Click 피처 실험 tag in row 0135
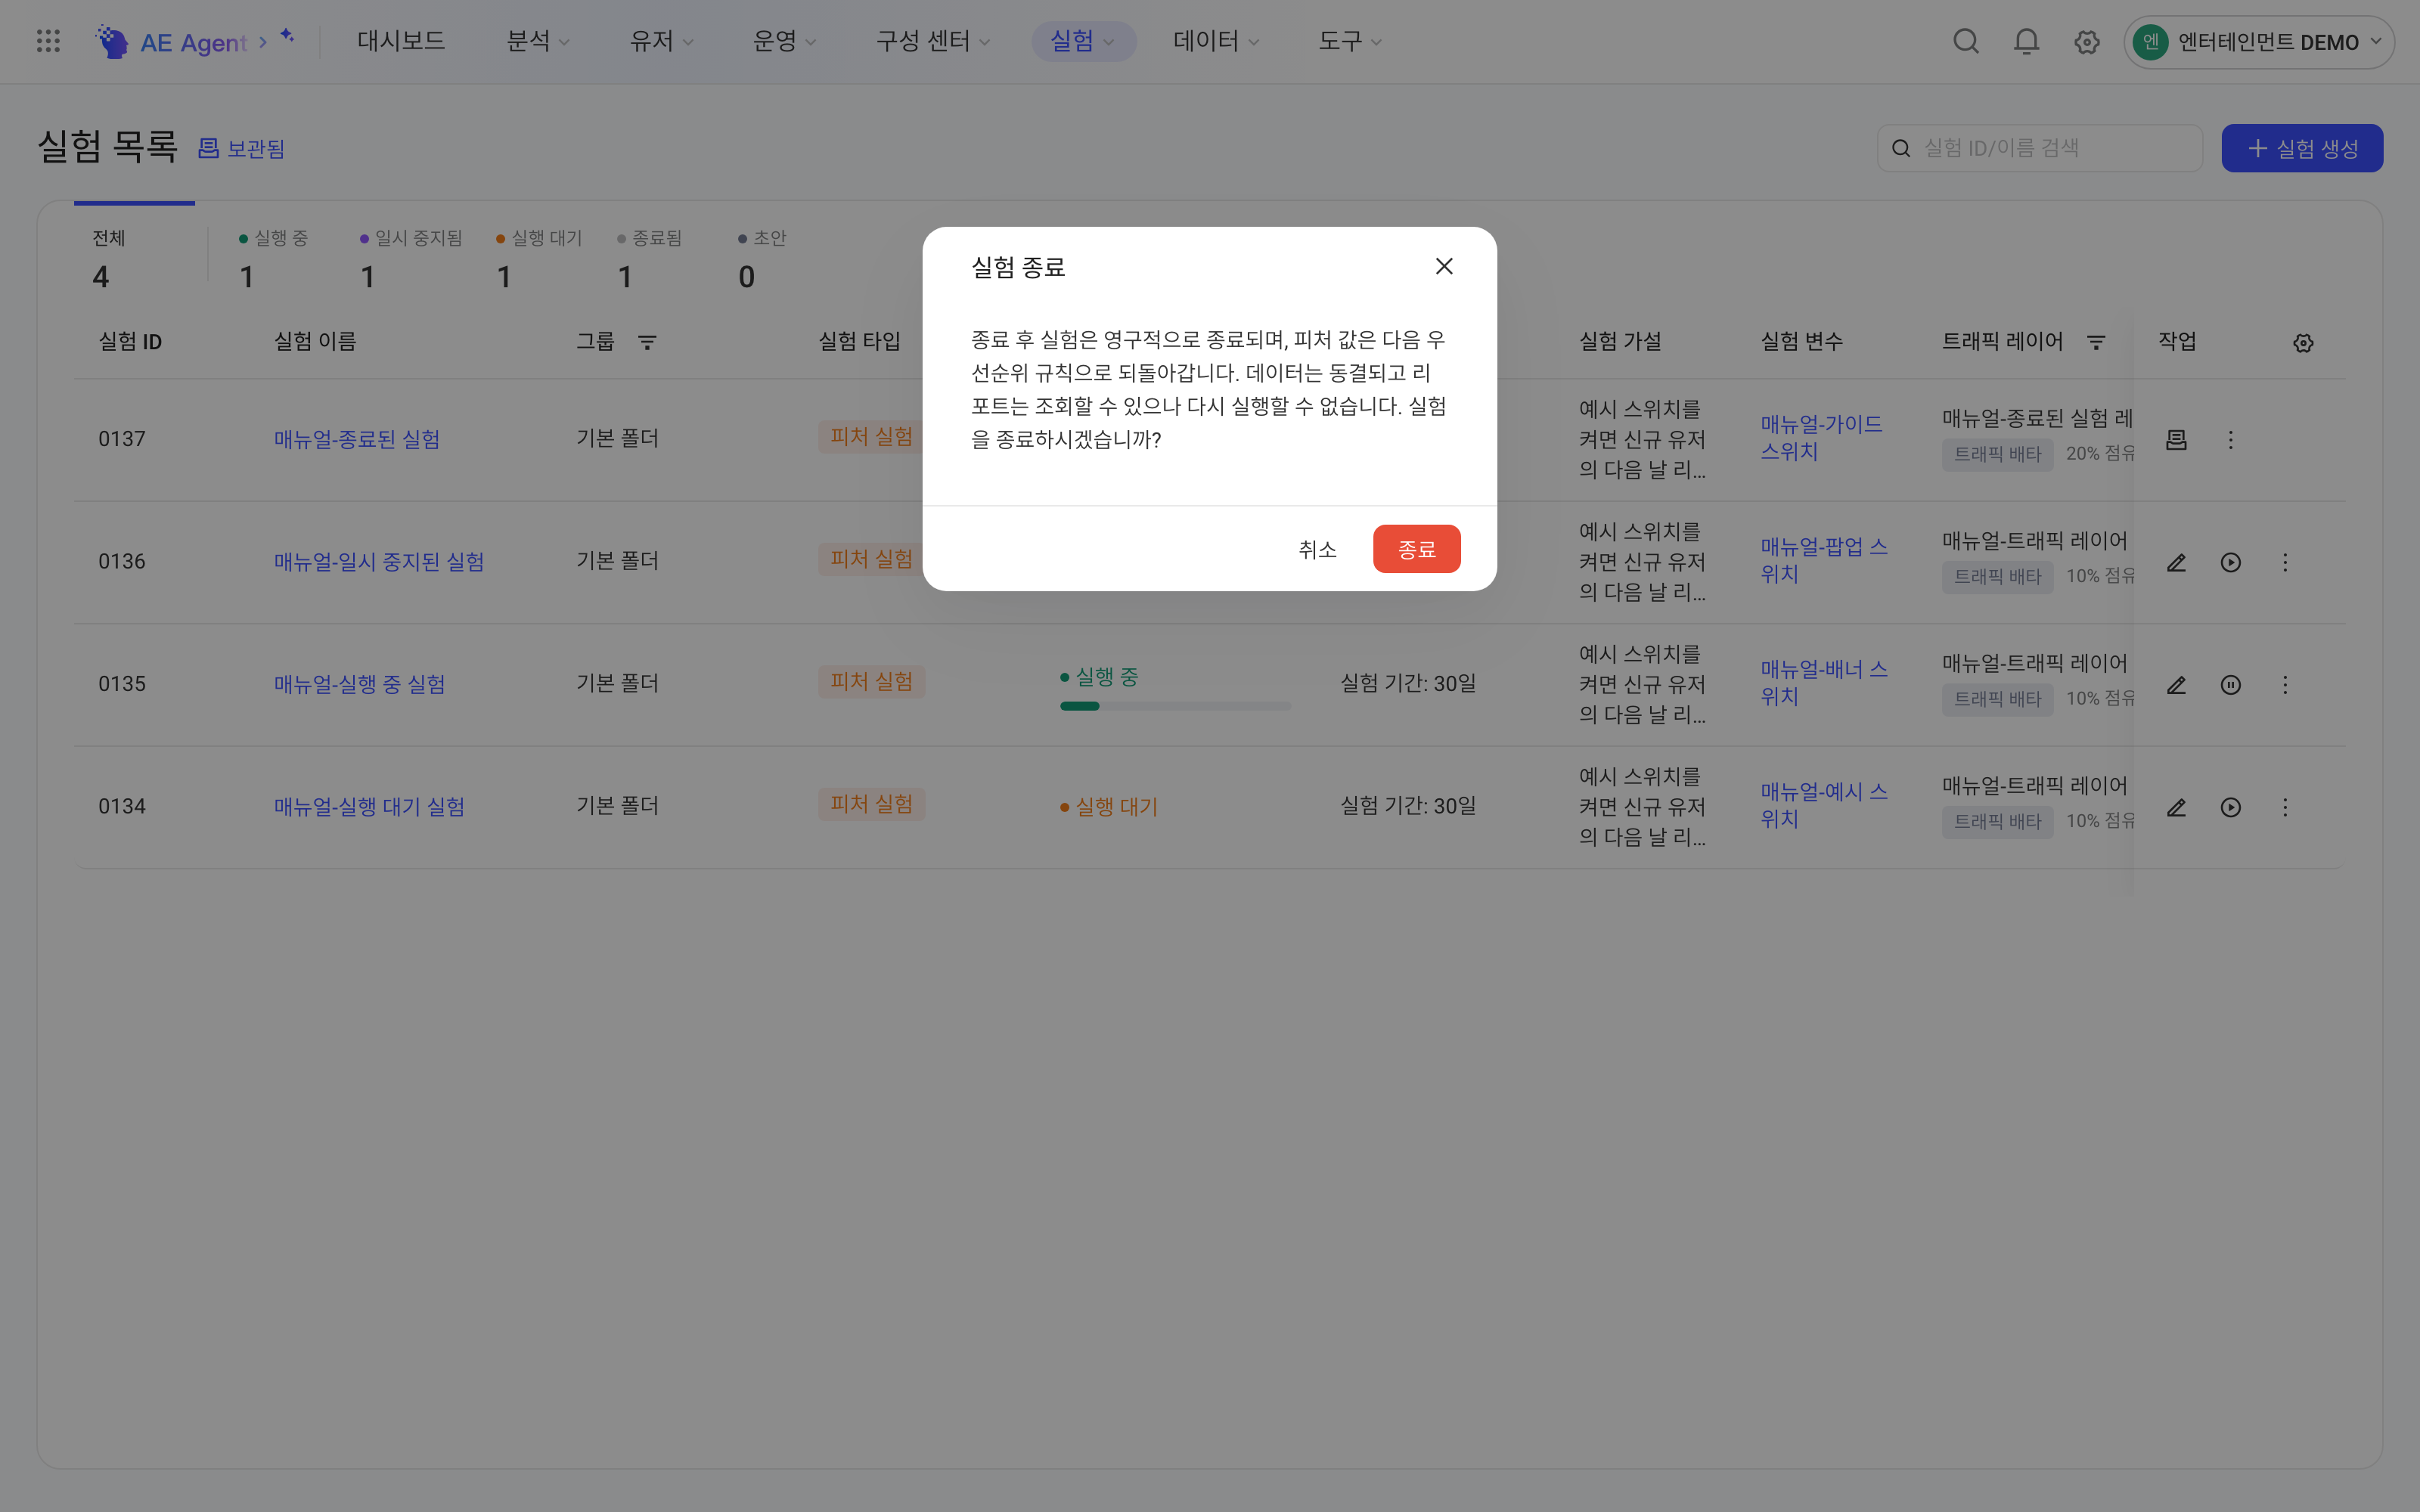 (871, 682)
